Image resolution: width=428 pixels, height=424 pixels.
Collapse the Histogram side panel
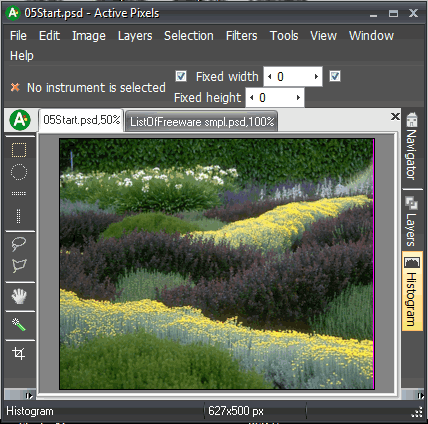412,292
